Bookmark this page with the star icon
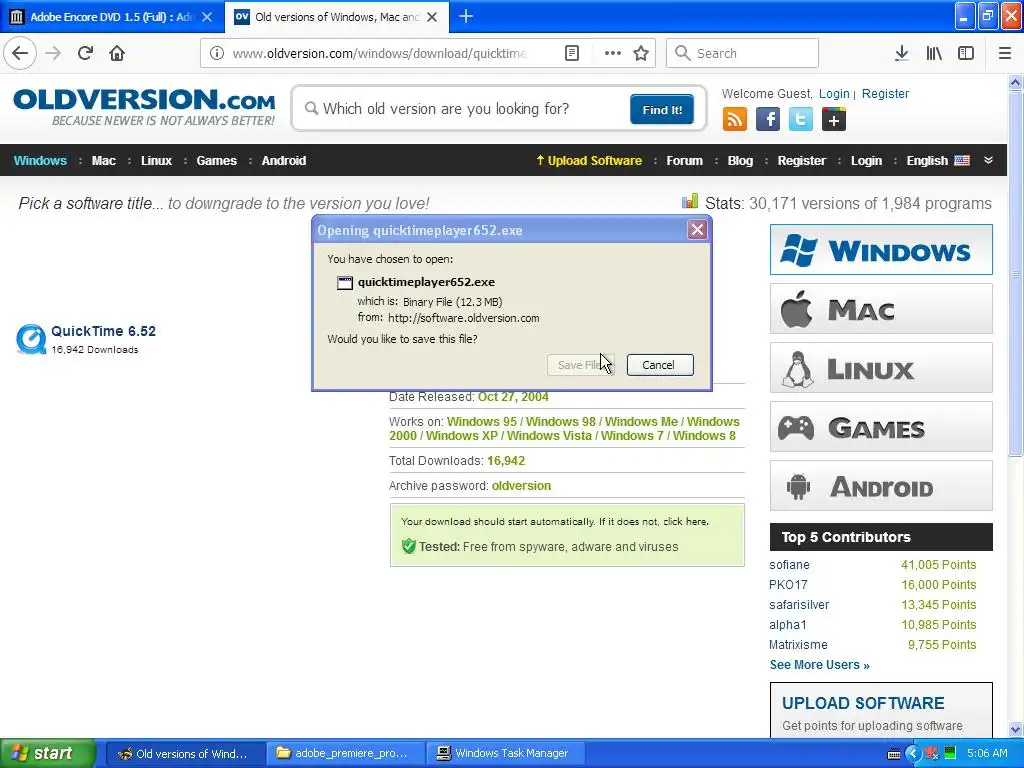This screenshot has height=768, width=1024. [x=641, y=53]
